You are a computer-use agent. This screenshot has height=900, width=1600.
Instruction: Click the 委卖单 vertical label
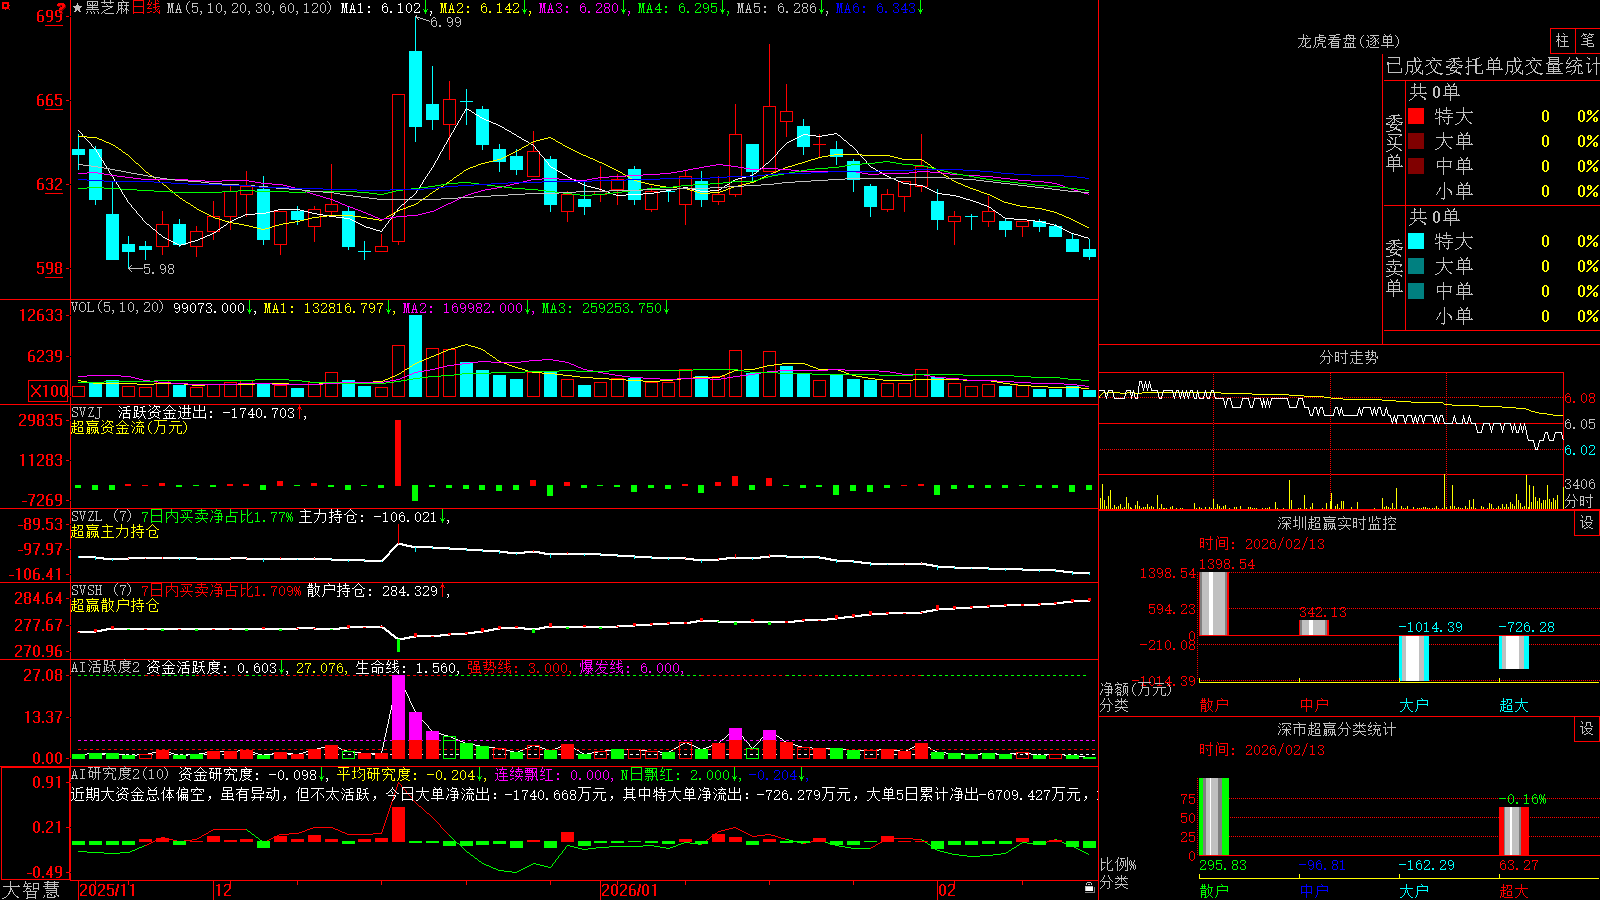[x=1394, y=267]
